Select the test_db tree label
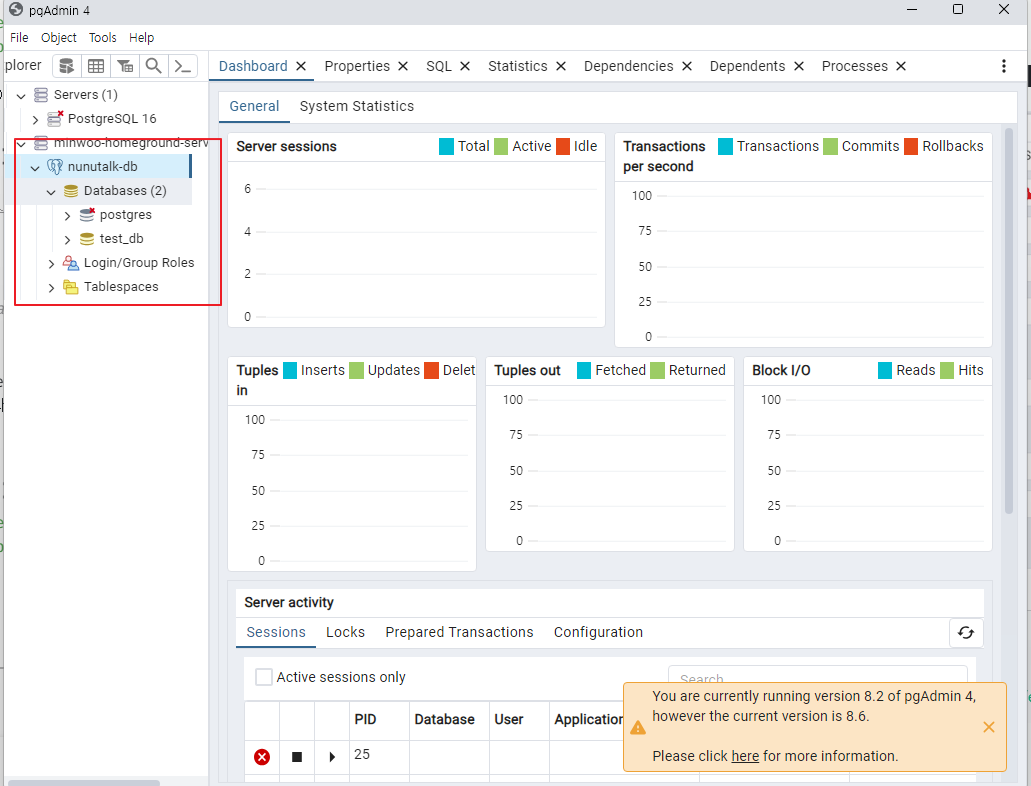Image resolution: width=1031 pixels, height=786 pixels. point(122,239)
